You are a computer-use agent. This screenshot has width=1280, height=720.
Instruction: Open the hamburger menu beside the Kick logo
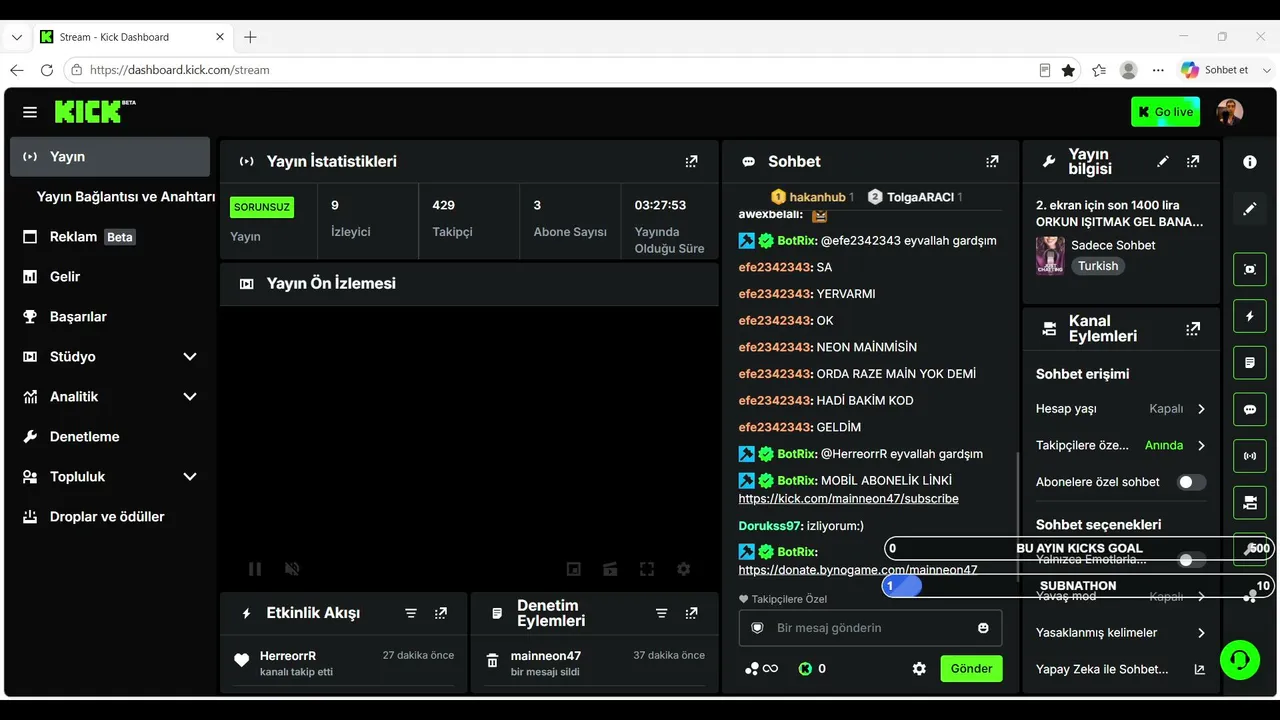point(30,112)
